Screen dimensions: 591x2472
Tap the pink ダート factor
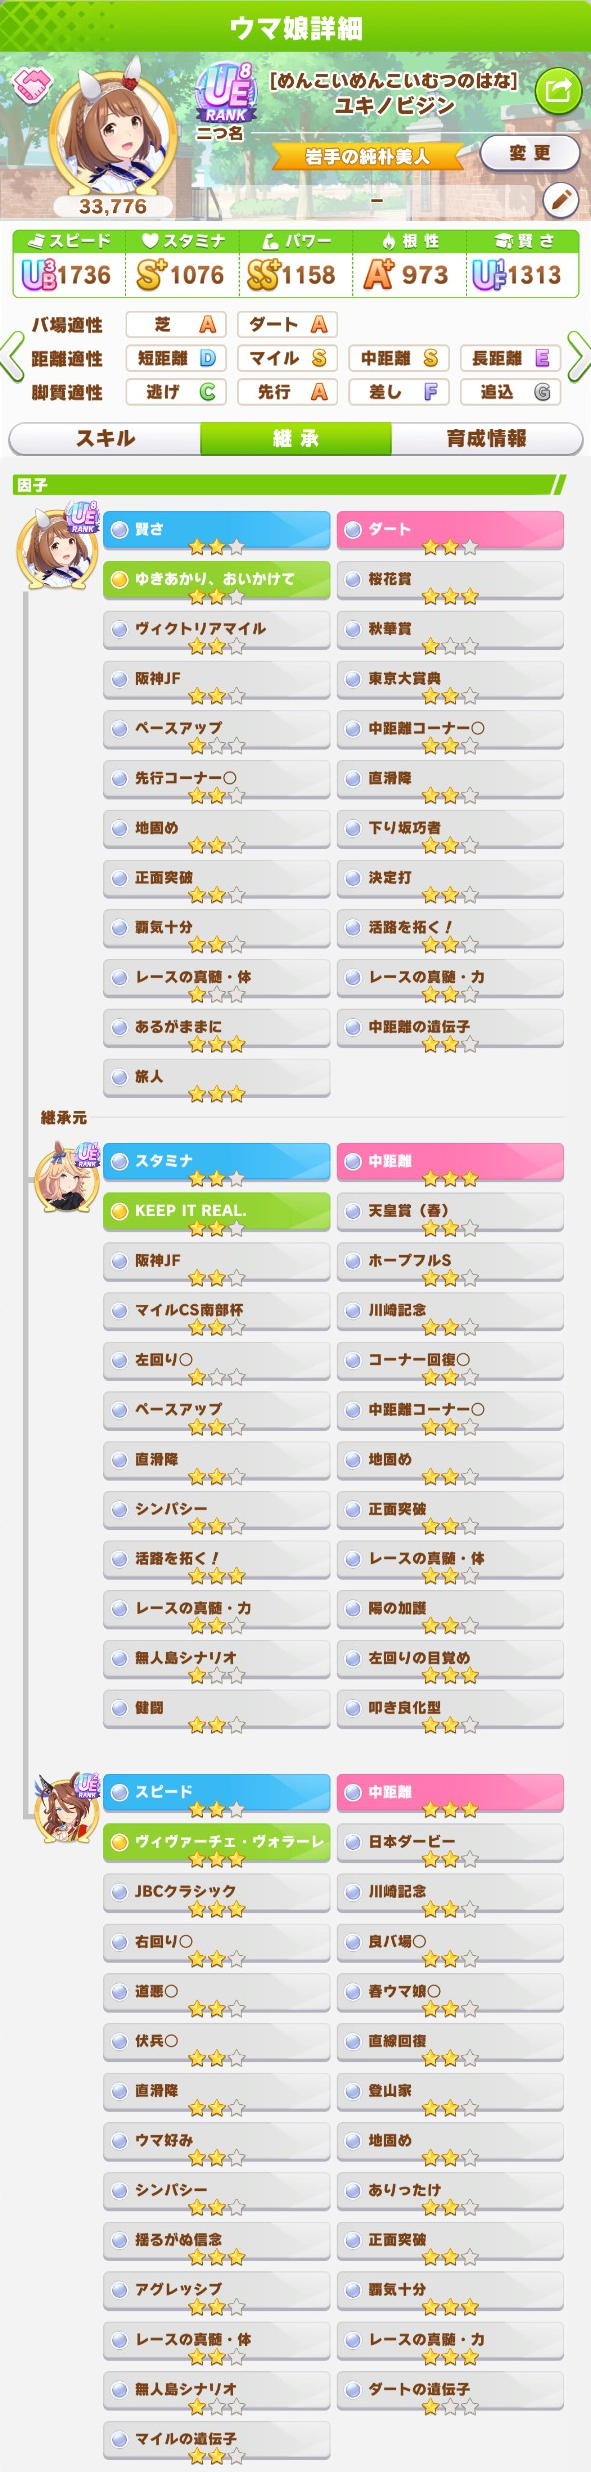coord(450,530)
